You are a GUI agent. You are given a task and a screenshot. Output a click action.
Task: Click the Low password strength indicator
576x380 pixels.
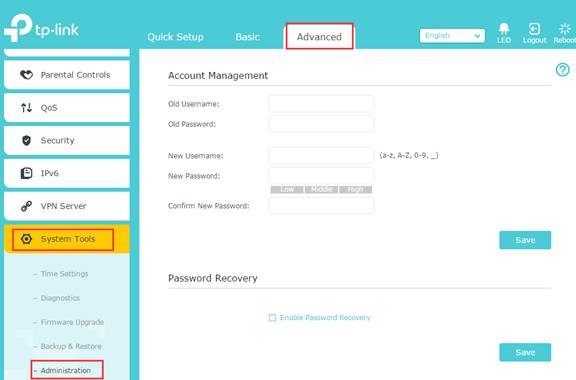pos(287,190)
